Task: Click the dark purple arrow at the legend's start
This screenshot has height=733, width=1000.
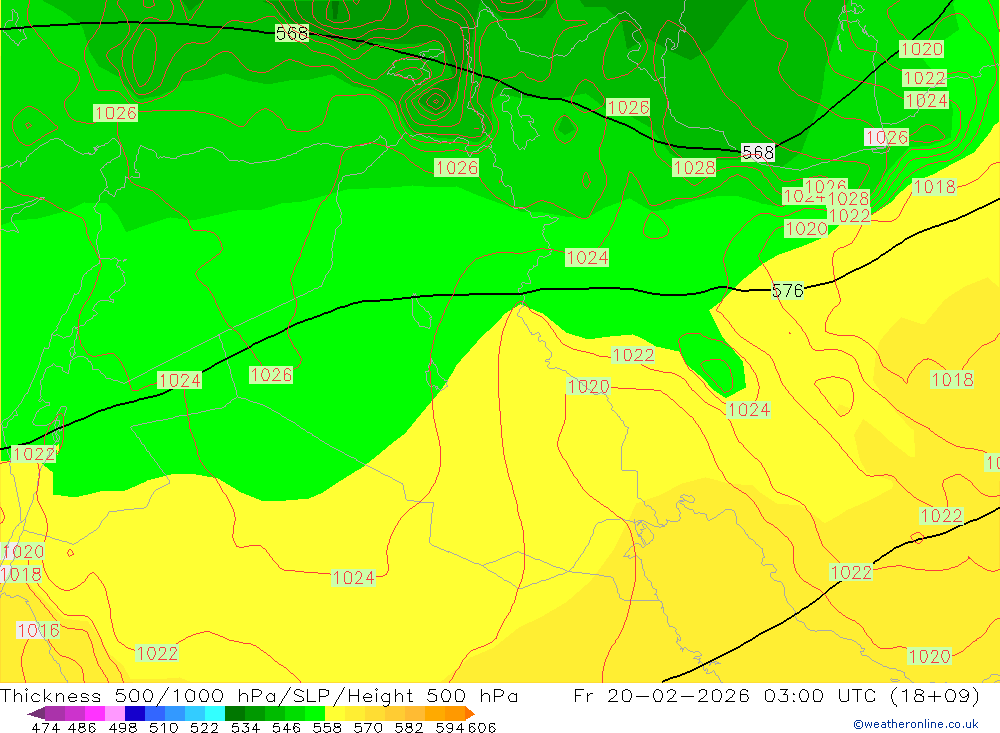Action: click(x=36, y=713)
